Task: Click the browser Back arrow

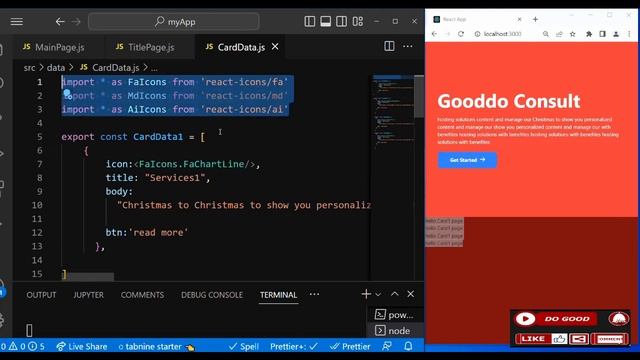Action: click(x=434, y=34)
